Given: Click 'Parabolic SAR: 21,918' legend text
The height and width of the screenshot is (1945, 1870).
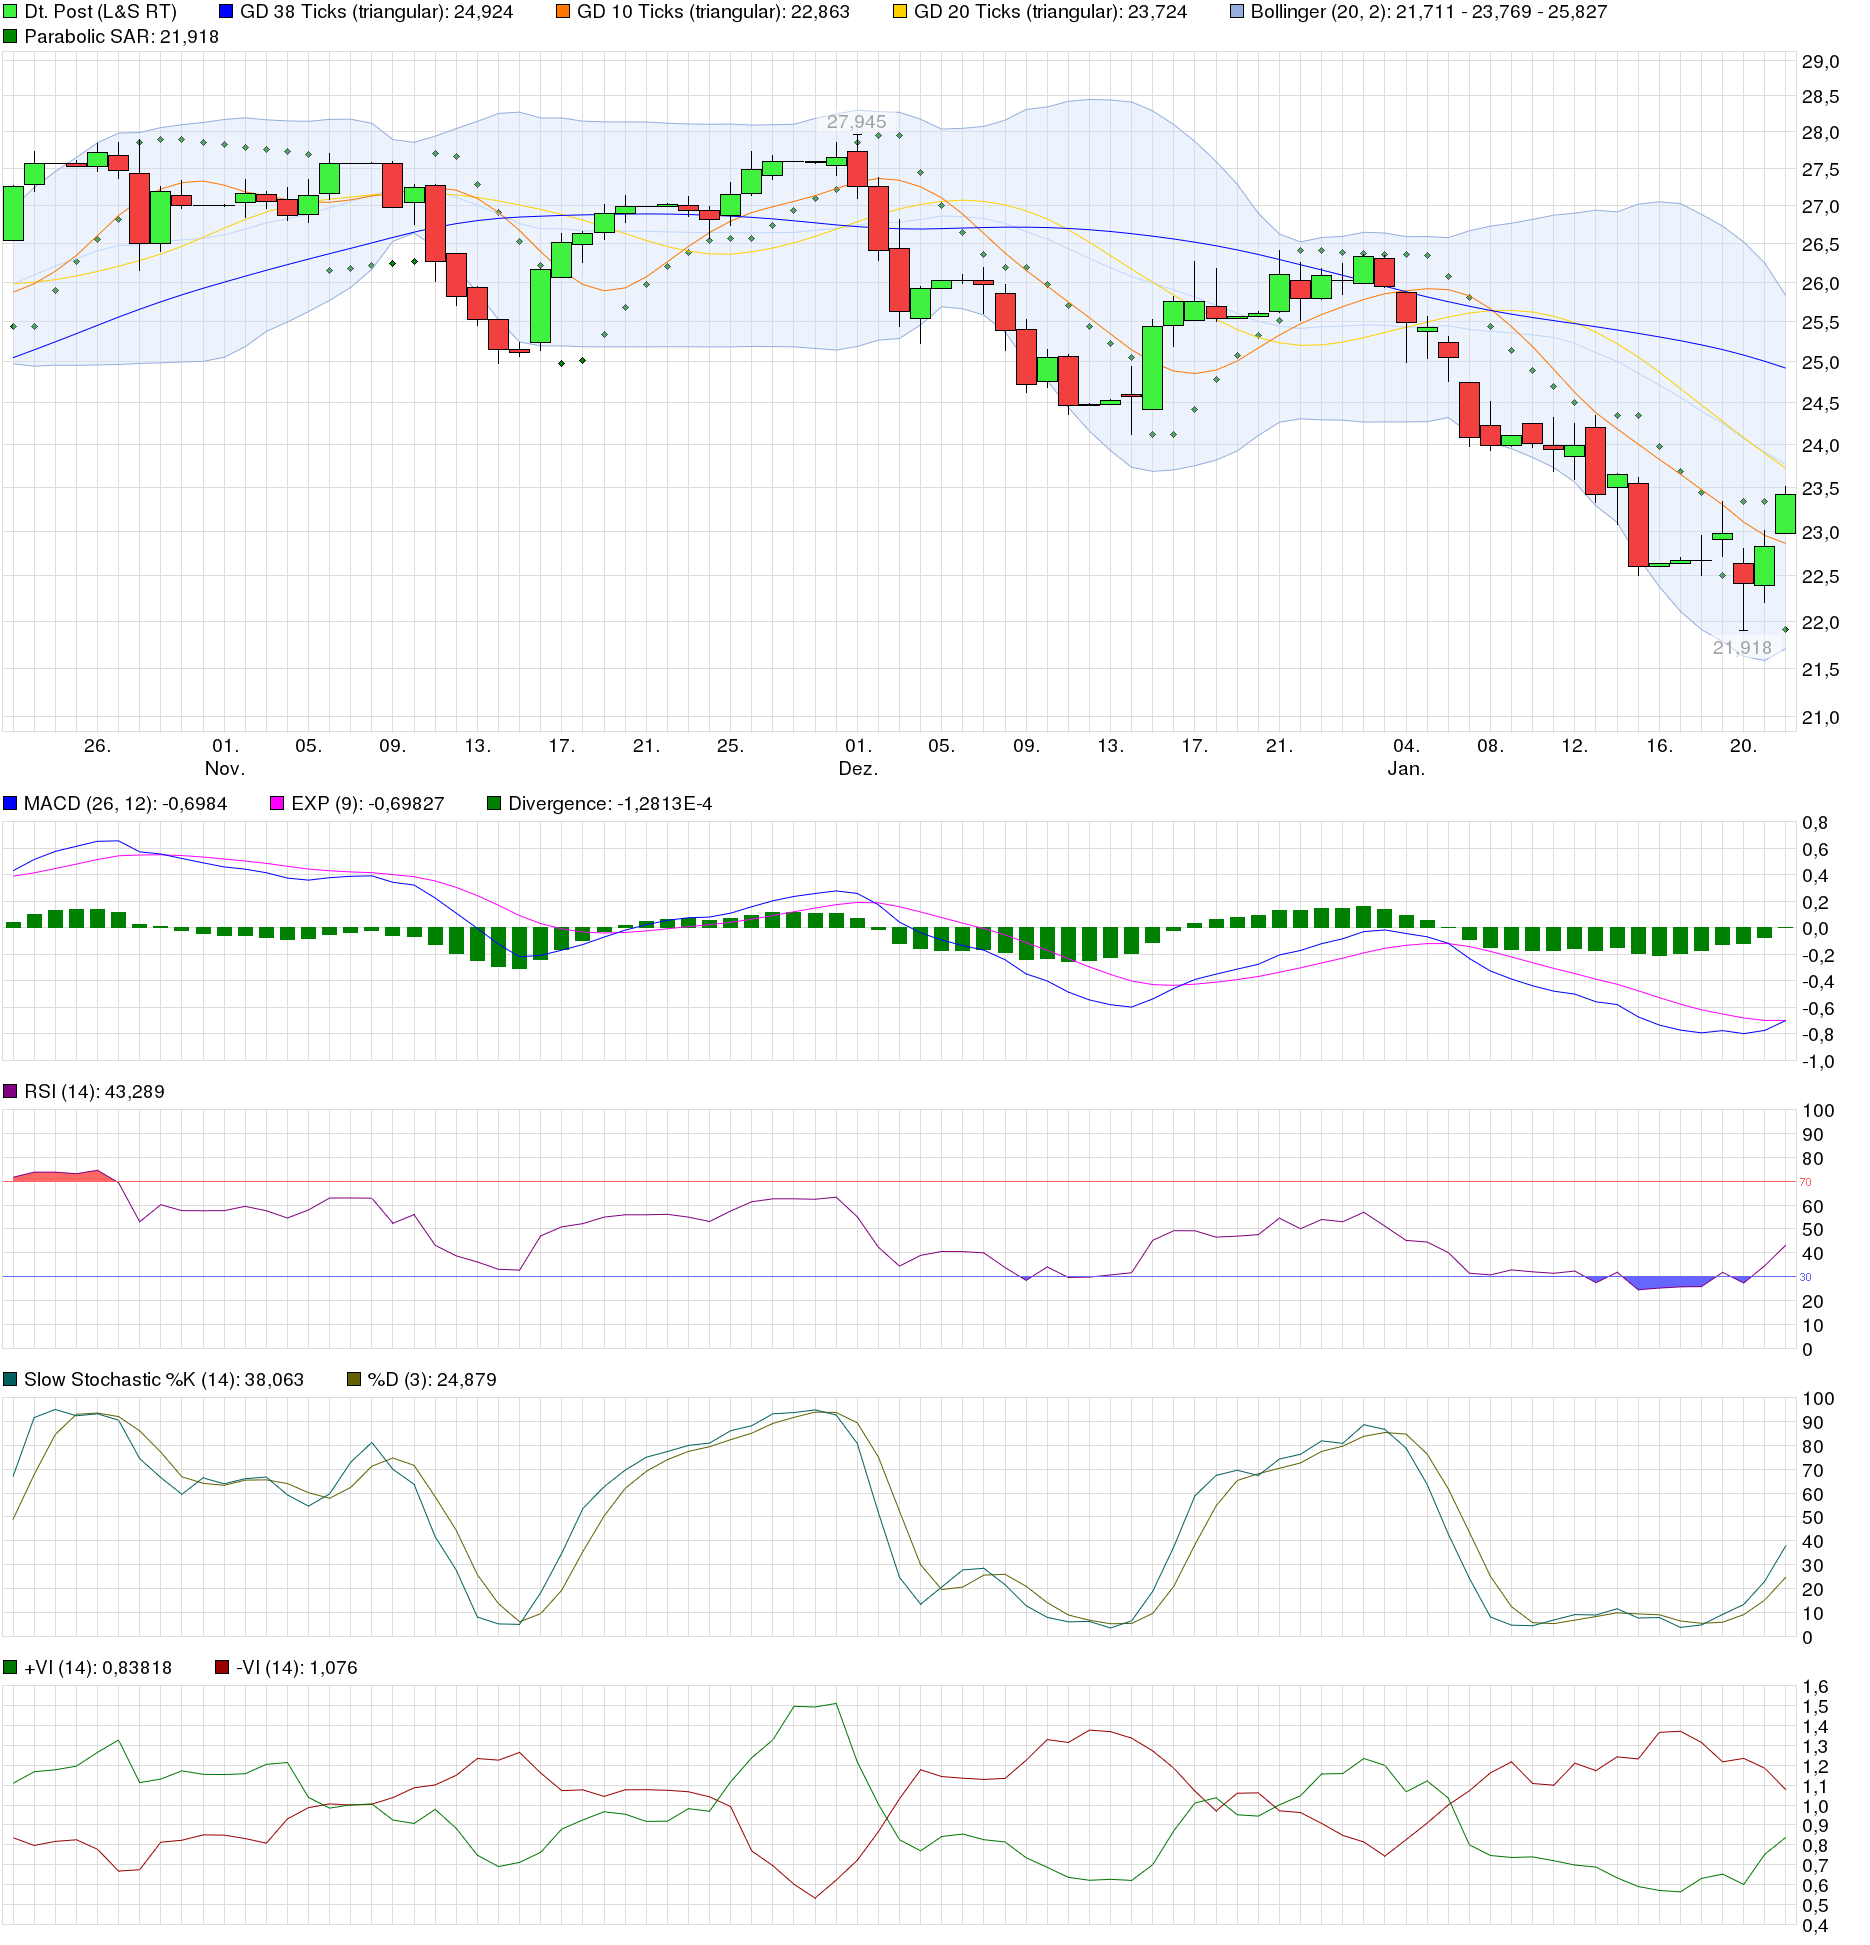Looking at the screenshot, I should pyautogui.click(x=121, y=36).
